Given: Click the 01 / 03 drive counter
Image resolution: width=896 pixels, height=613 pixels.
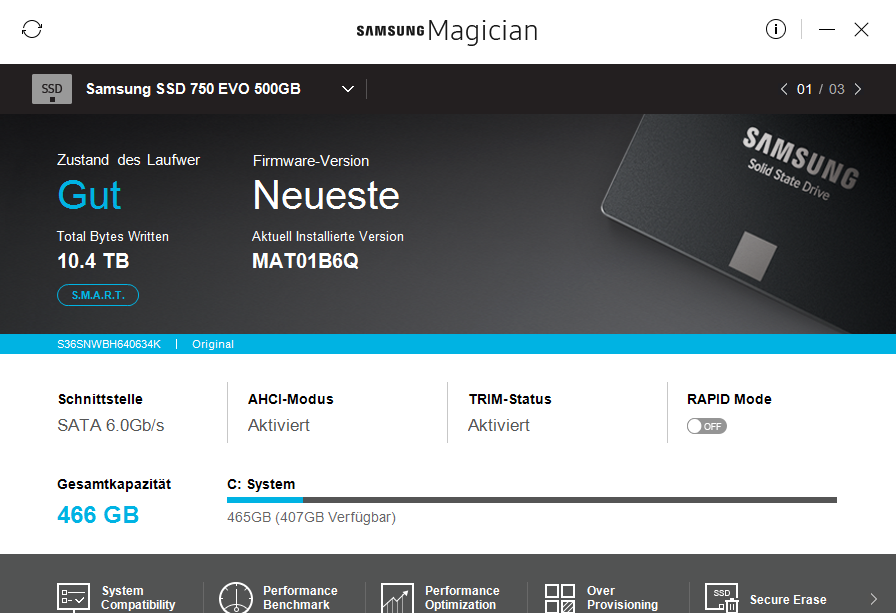Looking at the screenshot, I should 821,89.
